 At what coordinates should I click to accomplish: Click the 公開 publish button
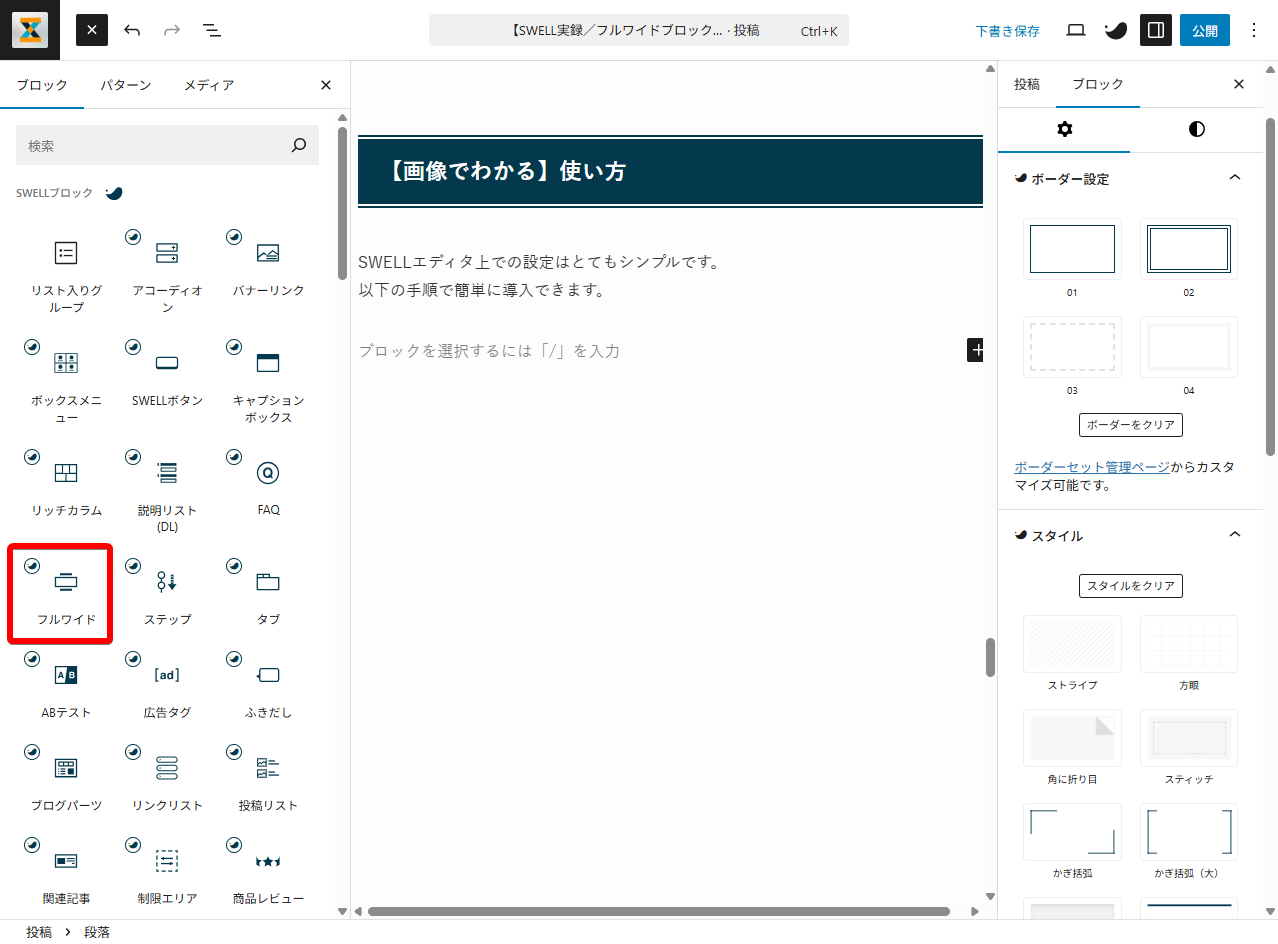1204,30
